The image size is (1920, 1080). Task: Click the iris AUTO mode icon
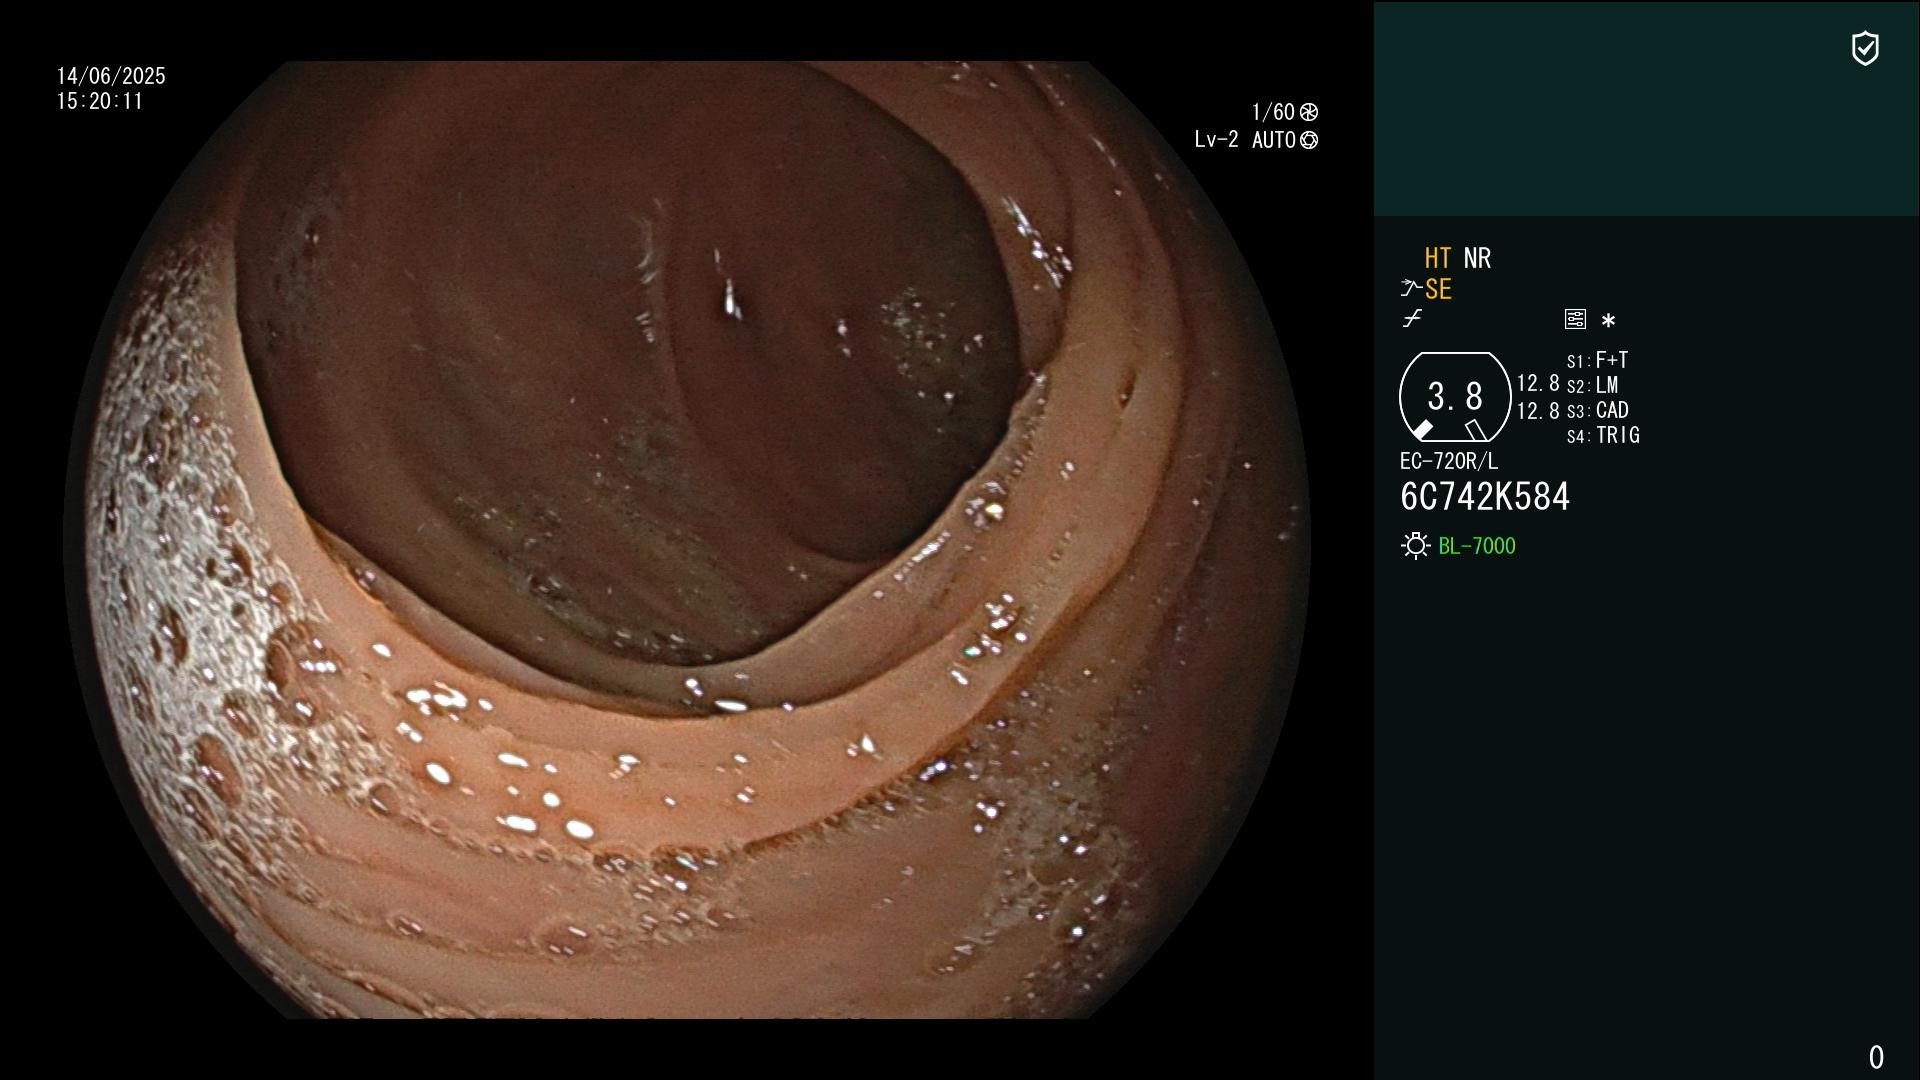pos(1309,140)
